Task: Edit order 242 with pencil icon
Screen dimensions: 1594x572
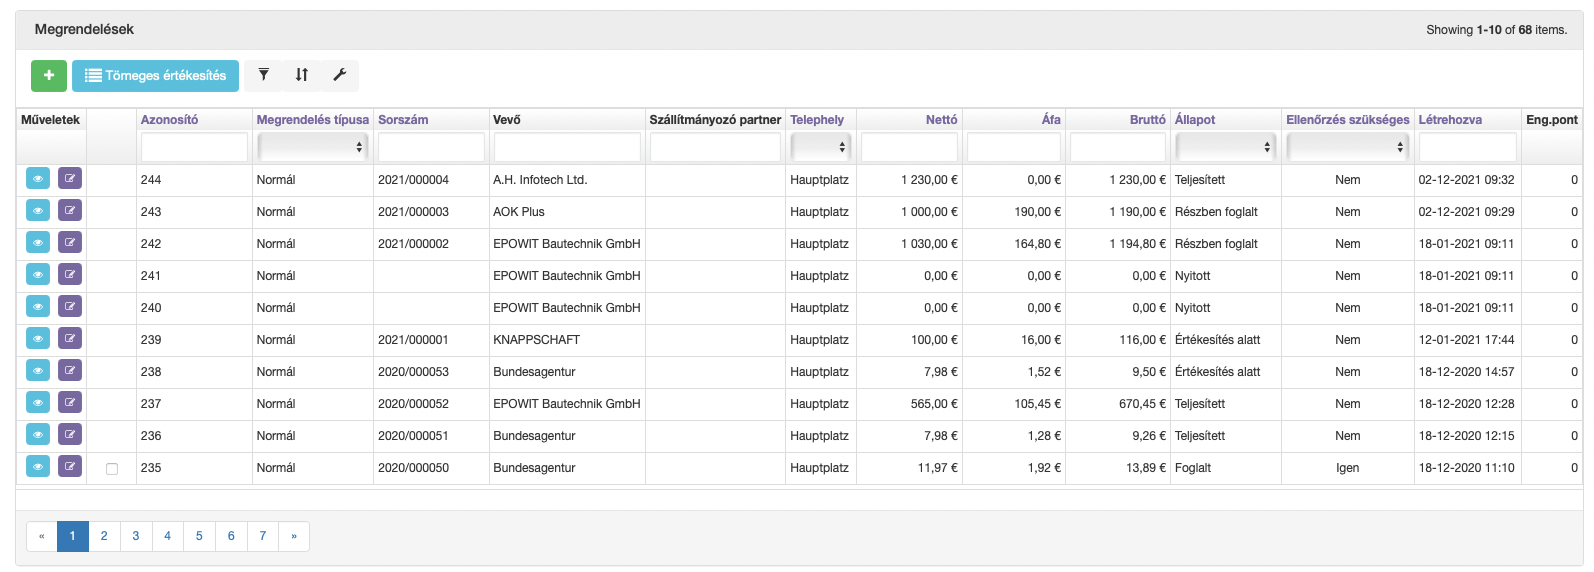Action: [70, 243]
